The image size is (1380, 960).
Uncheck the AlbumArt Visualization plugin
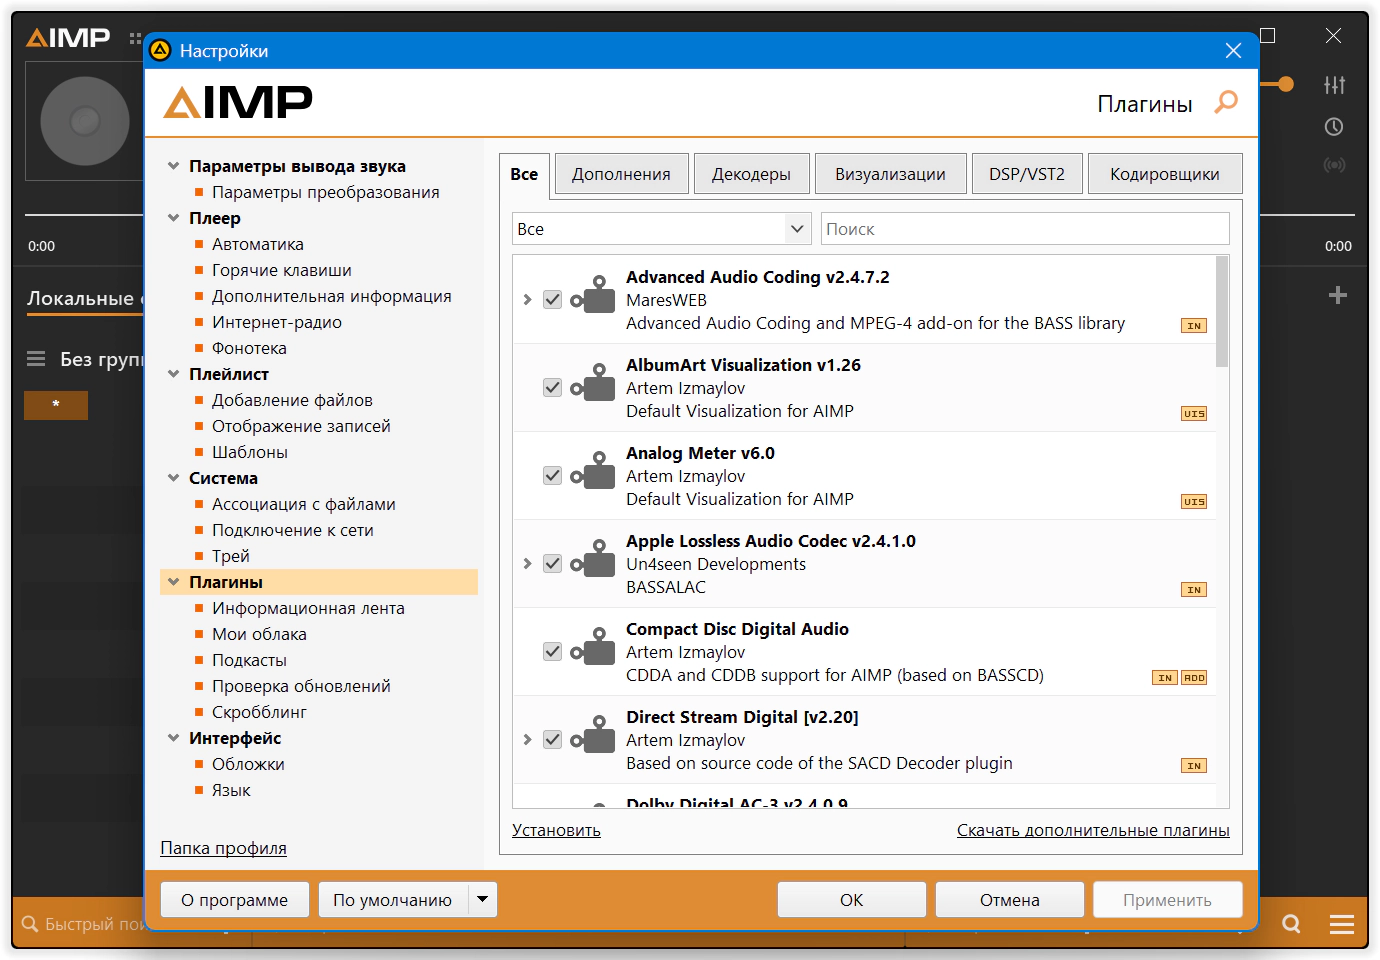[x=552, y=387]
